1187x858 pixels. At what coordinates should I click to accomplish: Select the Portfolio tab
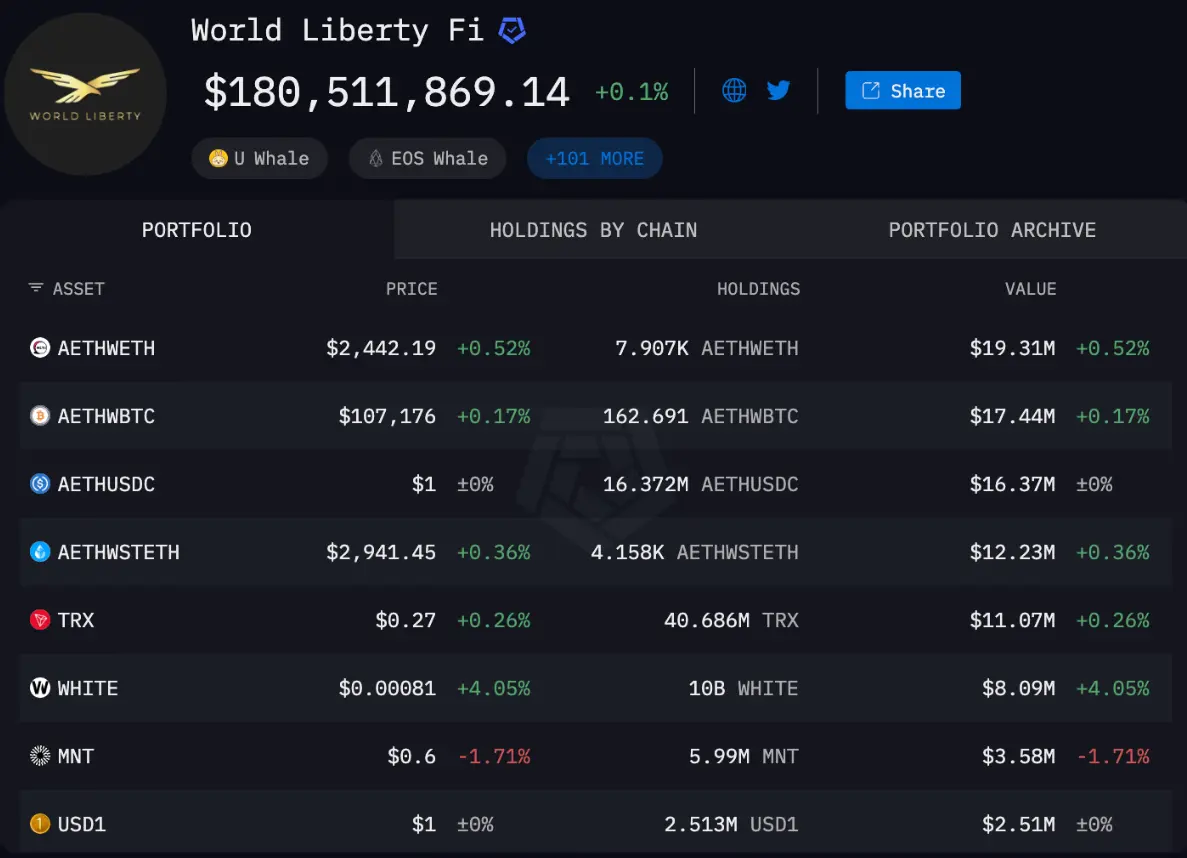coord(196,230)
